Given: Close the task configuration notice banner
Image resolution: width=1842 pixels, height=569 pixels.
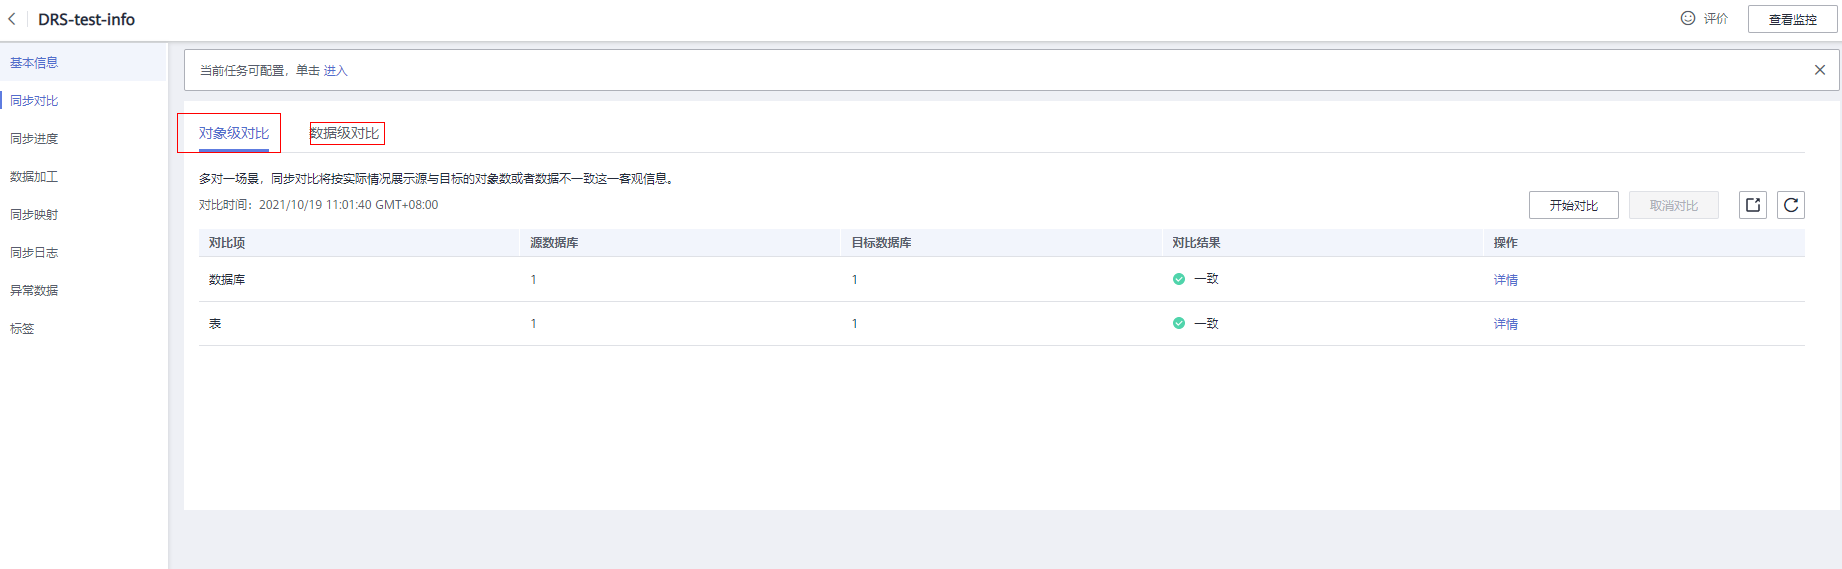Looking at the screenshot, I should [x=1820, y=70].
